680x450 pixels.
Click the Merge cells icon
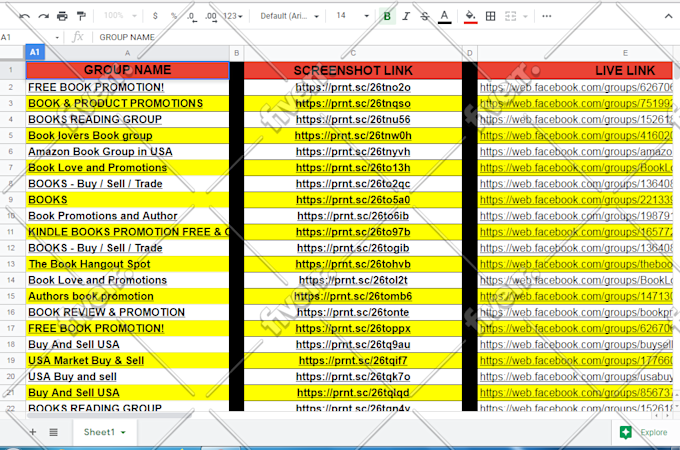(x=510, y=16)
